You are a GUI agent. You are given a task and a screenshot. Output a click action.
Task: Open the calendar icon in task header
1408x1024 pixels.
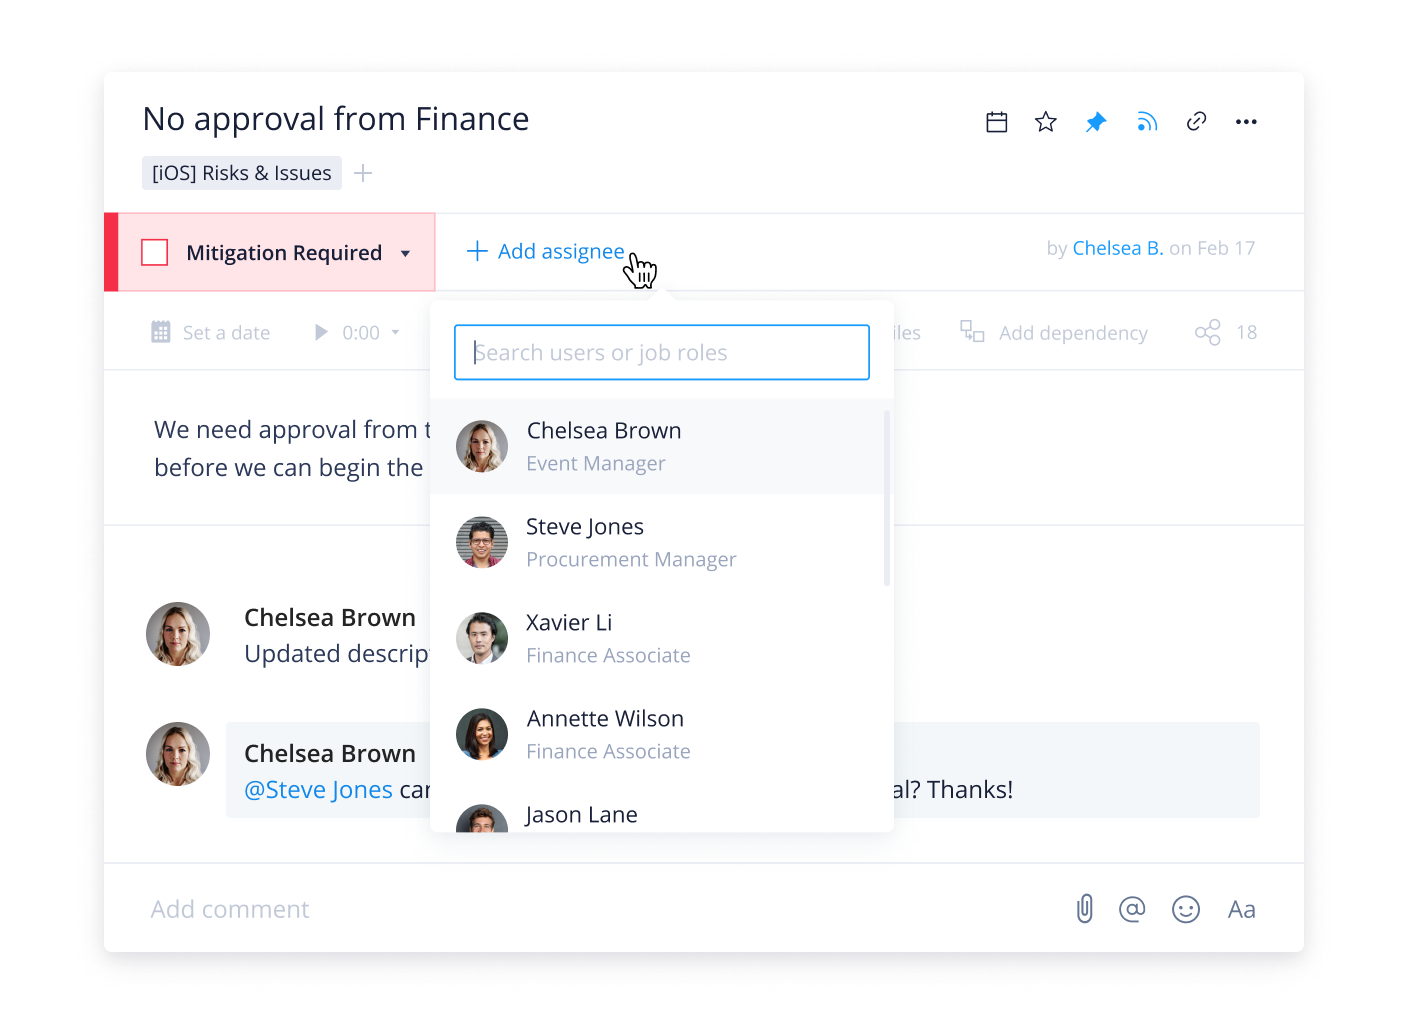996,122
